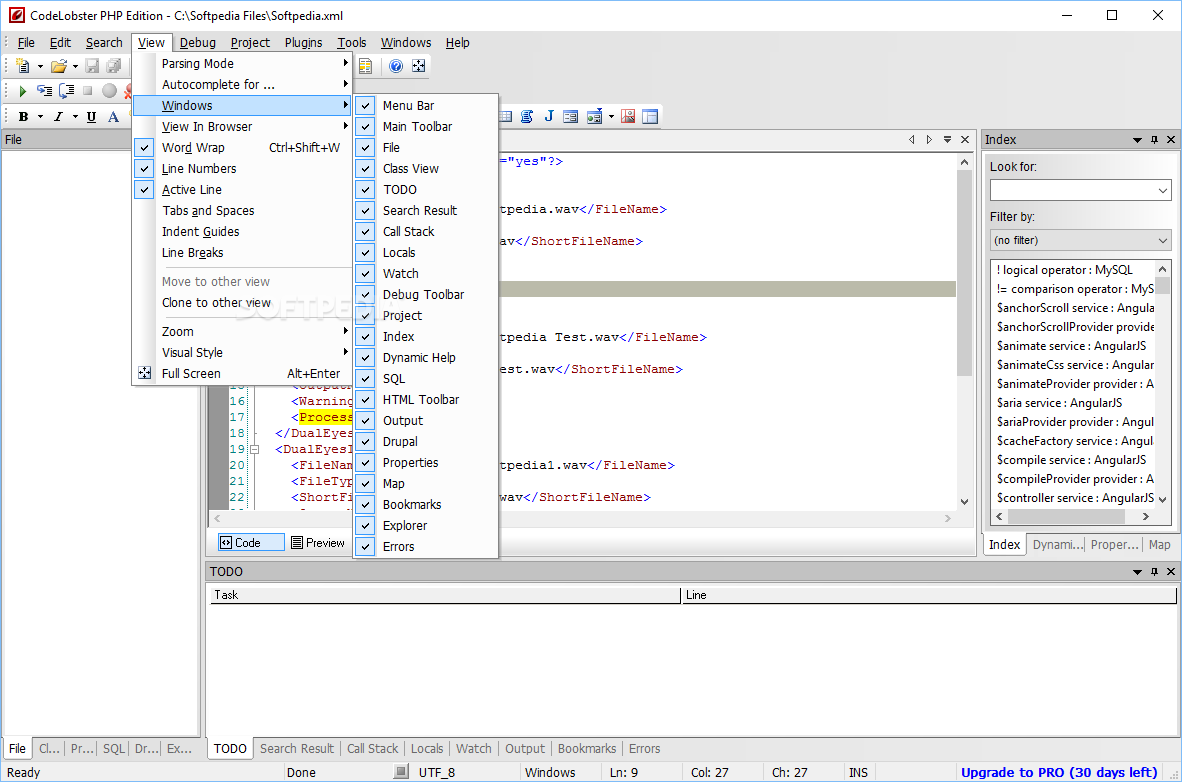Screen dimensions: 1182x782
Task: Click inside the Look for input field
Action: click(1072, 190)
